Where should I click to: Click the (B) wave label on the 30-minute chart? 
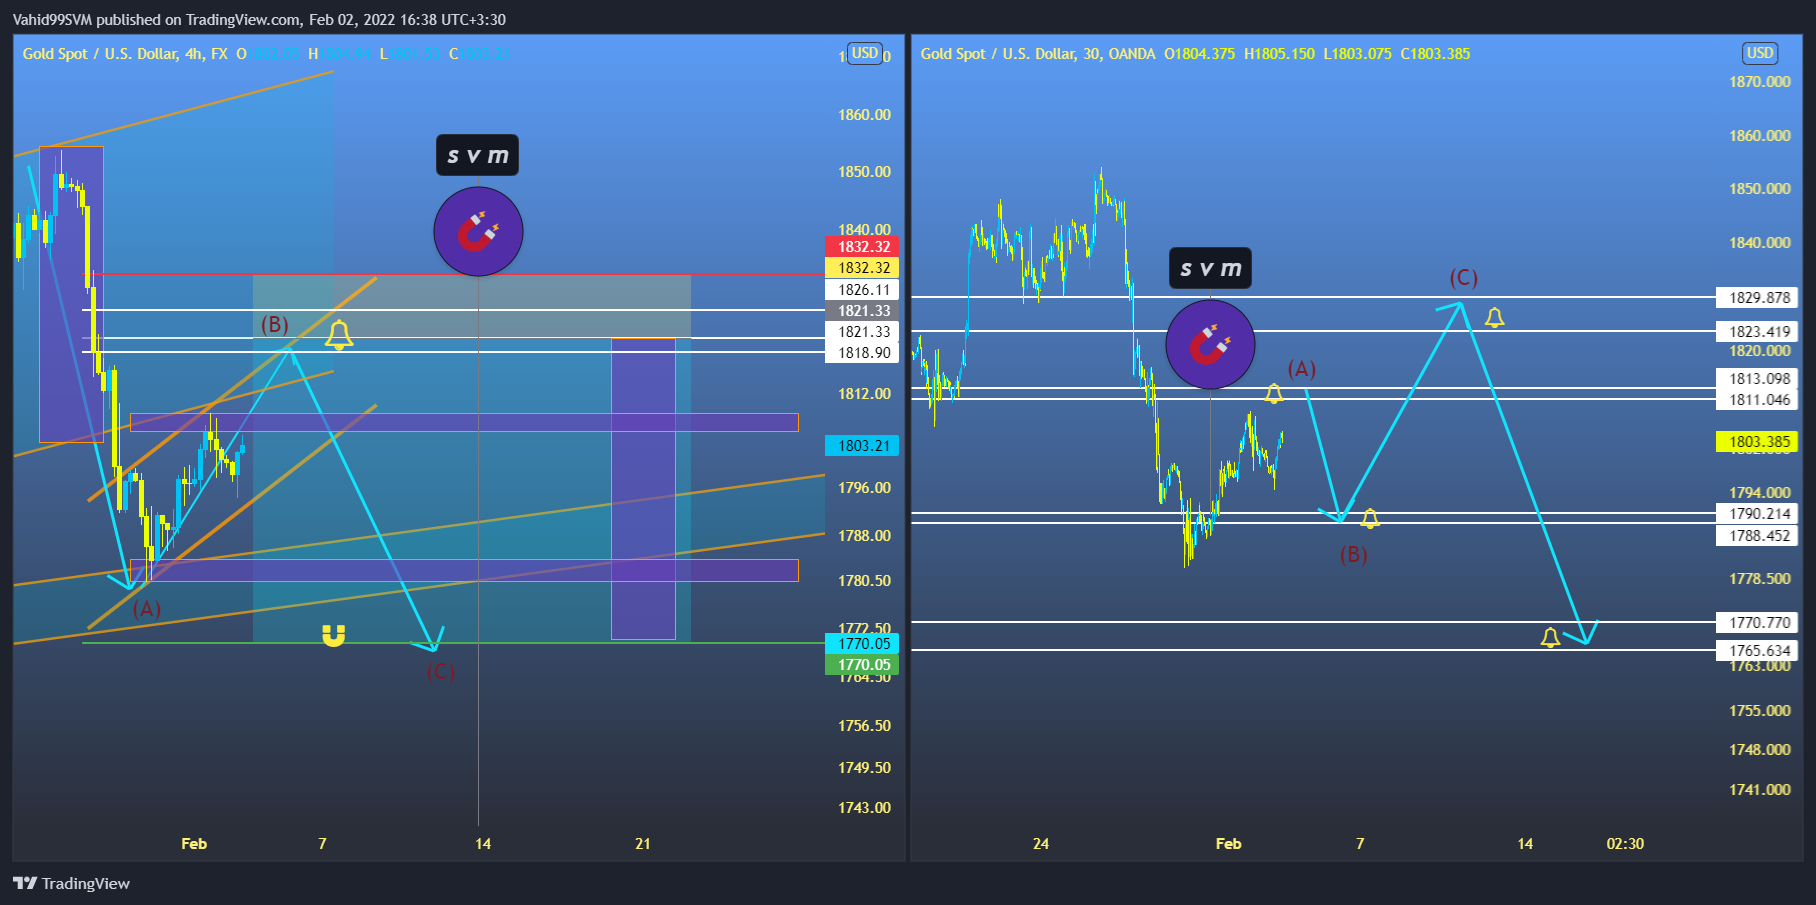(x=1353, y=555)
